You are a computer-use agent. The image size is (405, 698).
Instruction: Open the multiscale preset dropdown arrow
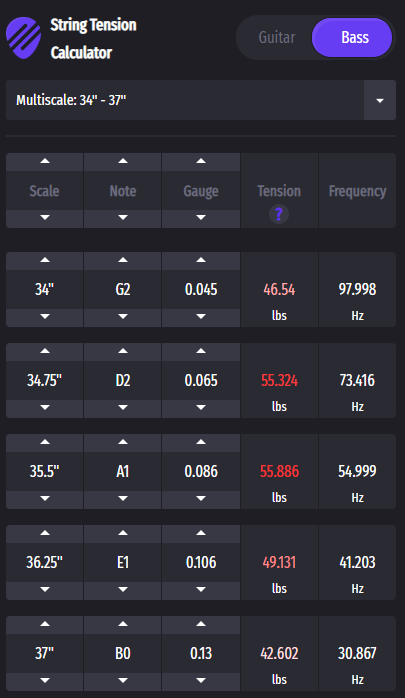380,100
